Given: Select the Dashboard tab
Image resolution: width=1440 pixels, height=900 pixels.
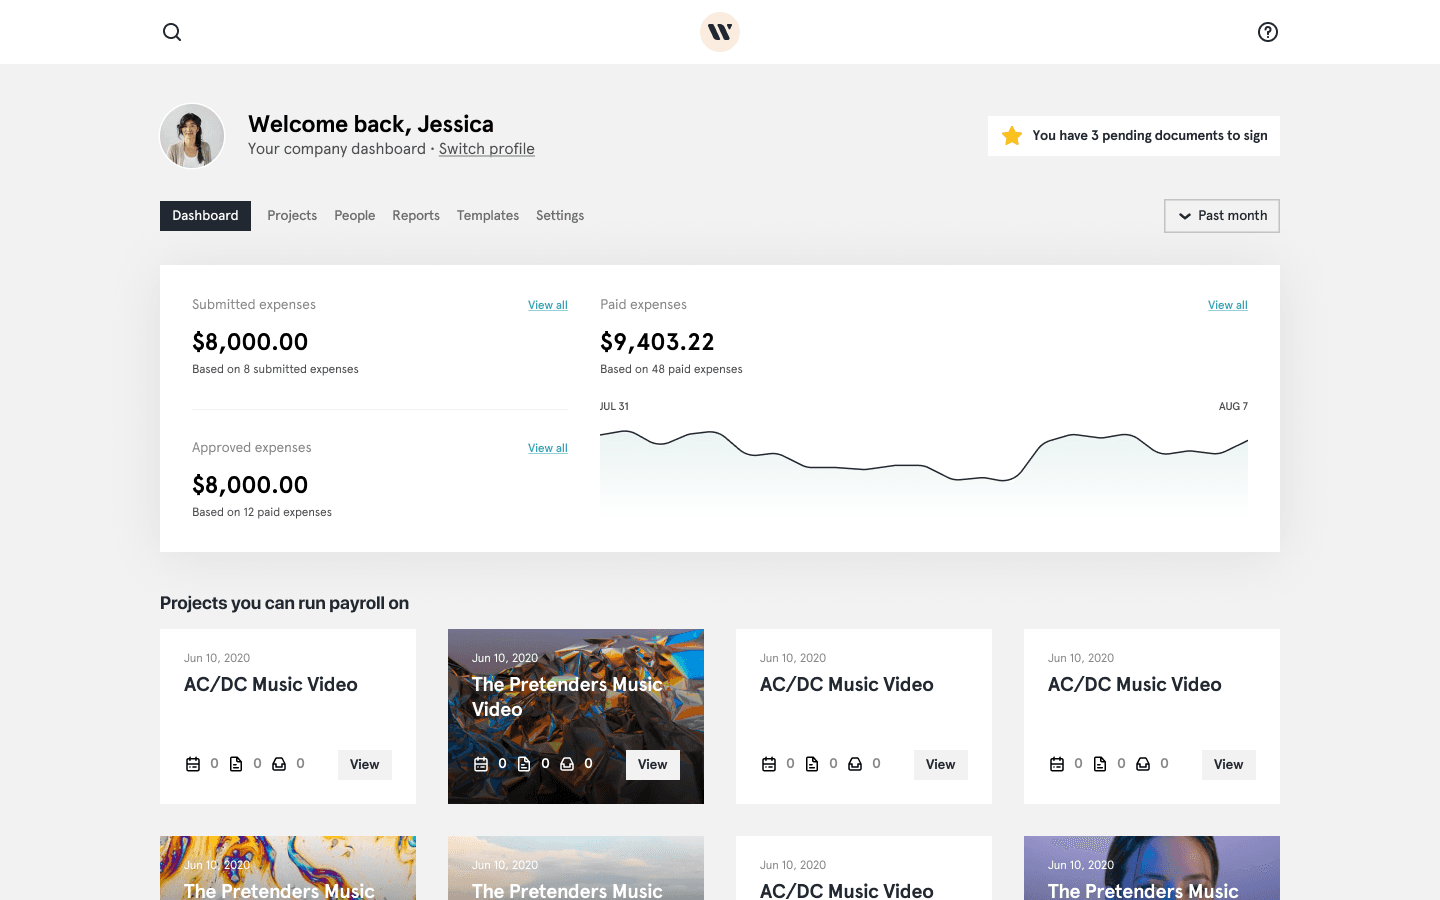Looking at the screenshot, I should 205,216.
